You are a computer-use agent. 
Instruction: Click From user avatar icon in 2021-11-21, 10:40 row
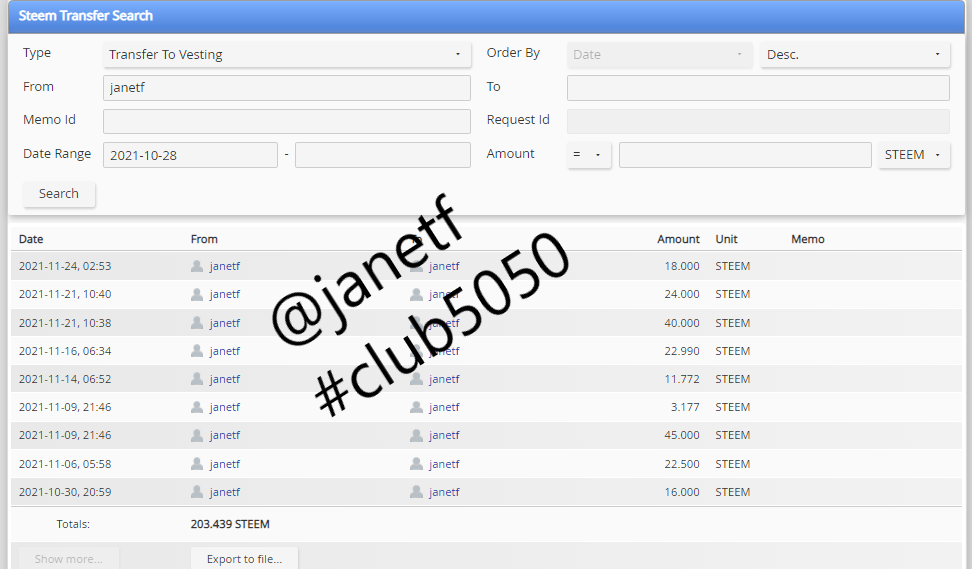pos(197,294)
